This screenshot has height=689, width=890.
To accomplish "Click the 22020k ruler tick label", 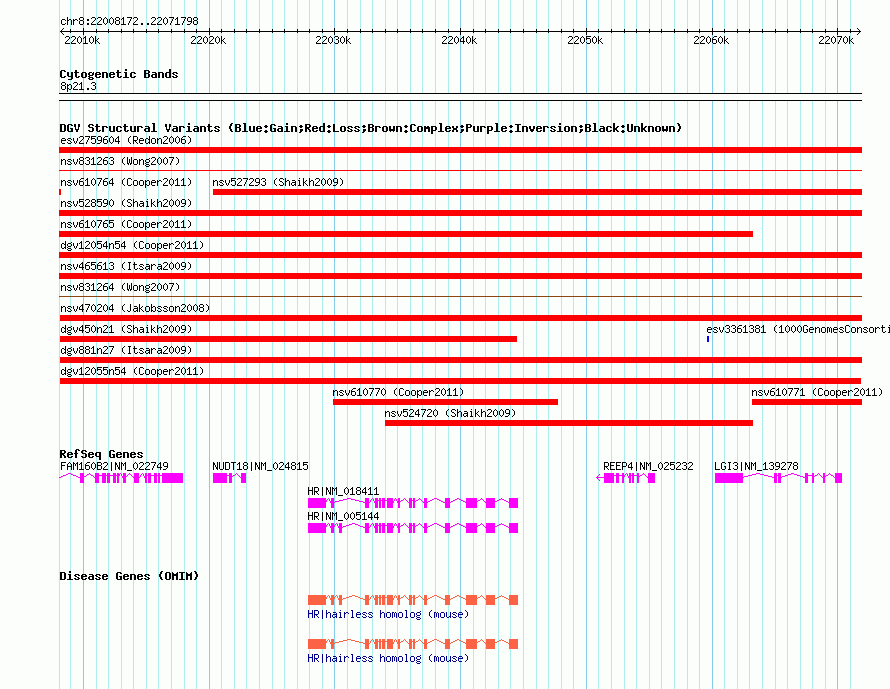I will [x=208, y=40].
